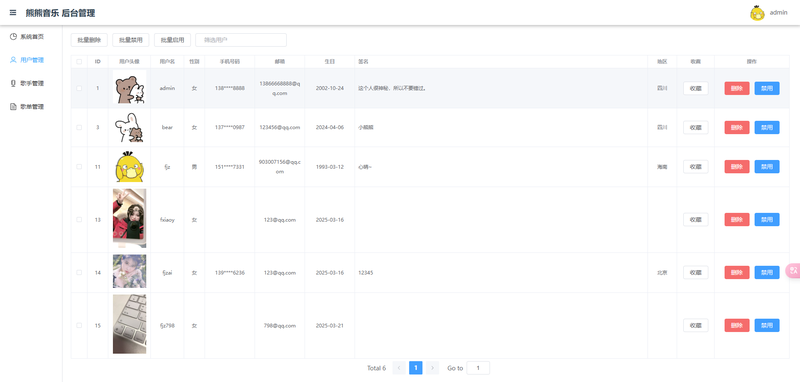Tick the checkbox for user admin row
Viewport: 800px width, 382px height.
pos(79,88)
